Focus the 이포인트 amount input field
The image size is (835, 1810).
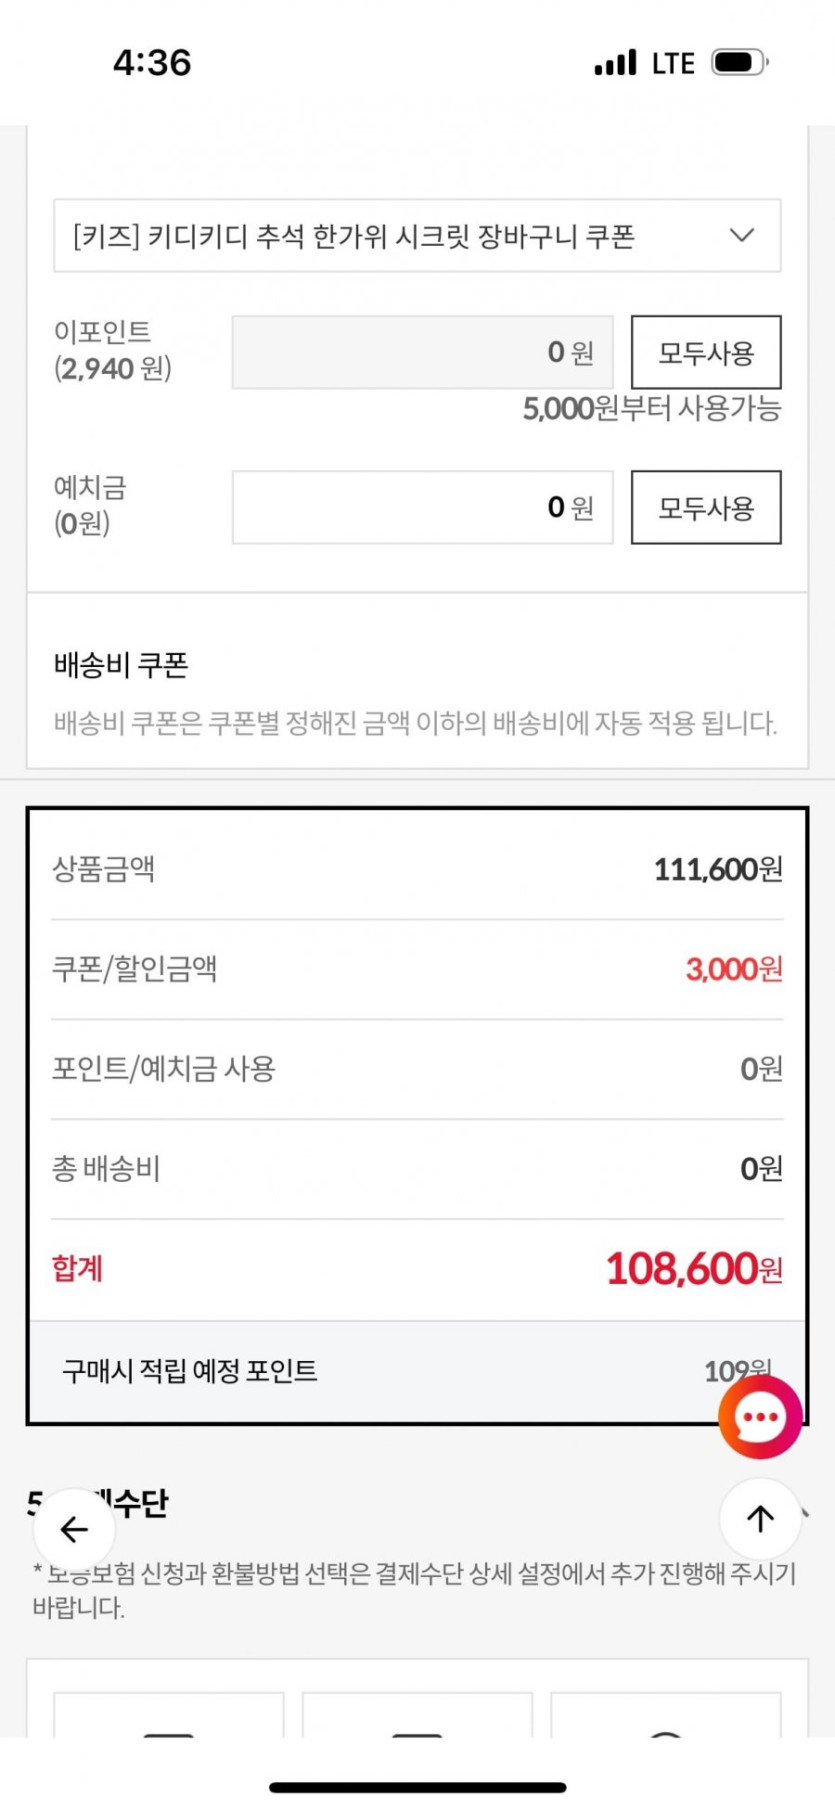coord(422,352)
